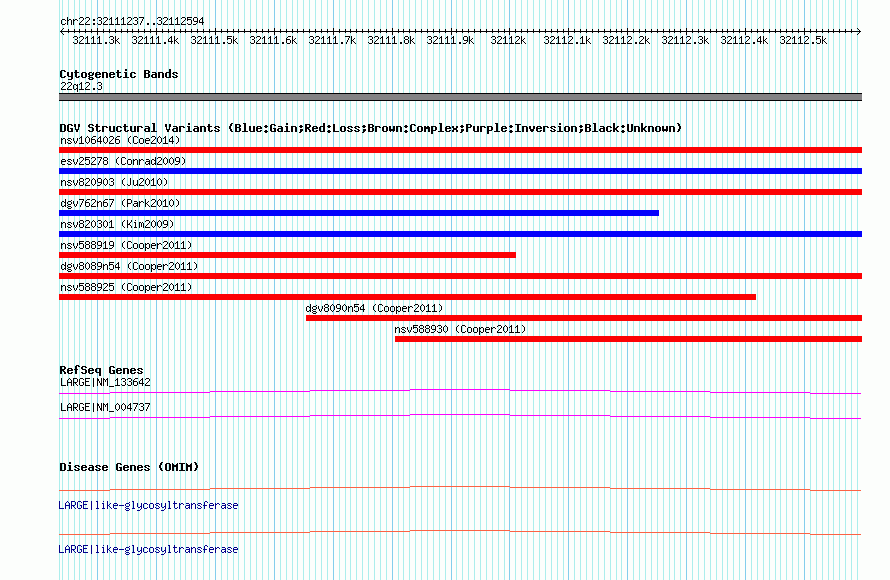This screenshot has width=890, height=580.
Task: Click the 32112.5k ruler tick label
Action: (x=804, y=40)
